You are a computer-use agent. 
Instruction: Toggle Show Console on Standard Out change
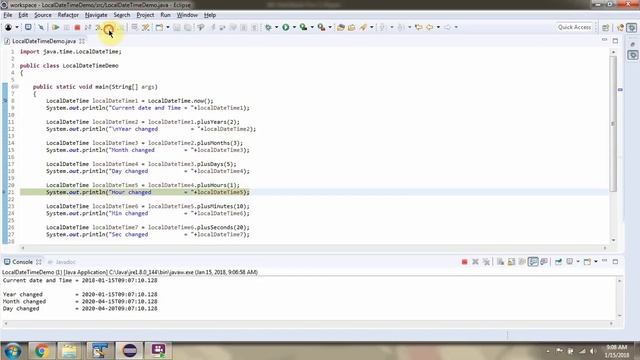click(x=533, y=262)
